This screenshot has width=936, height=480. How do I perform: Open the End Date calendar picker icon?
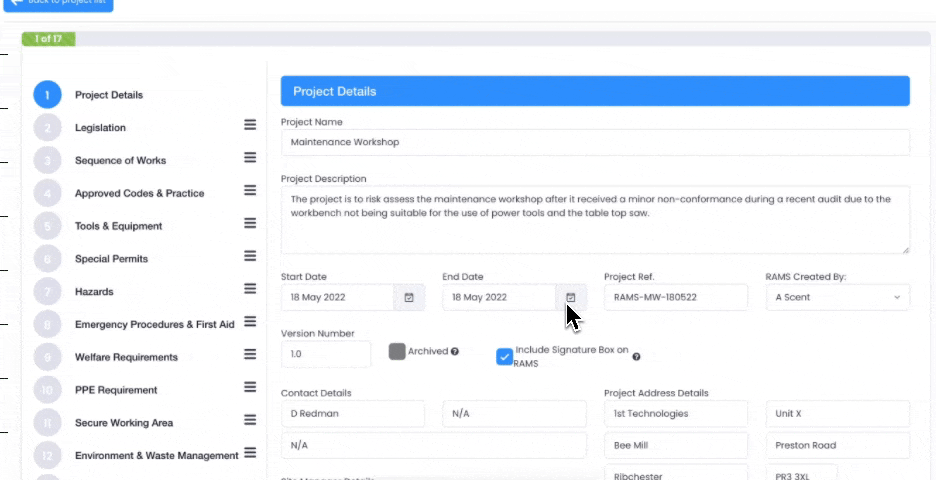[571, 297]
